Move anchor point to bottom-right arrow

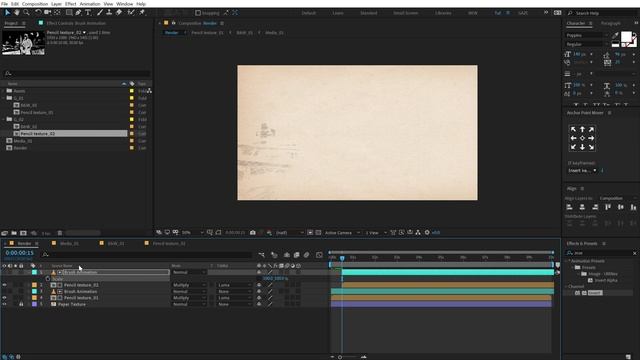(591, 147)
